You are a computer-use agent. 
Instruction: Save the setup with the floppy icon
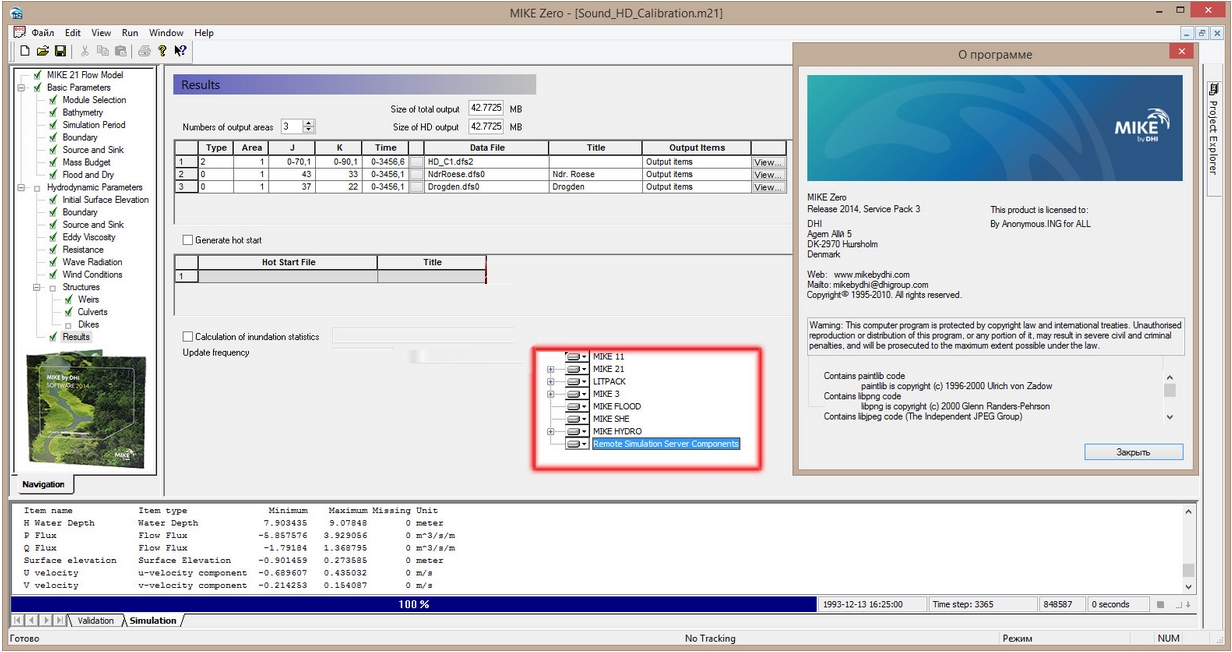(61, 51)
